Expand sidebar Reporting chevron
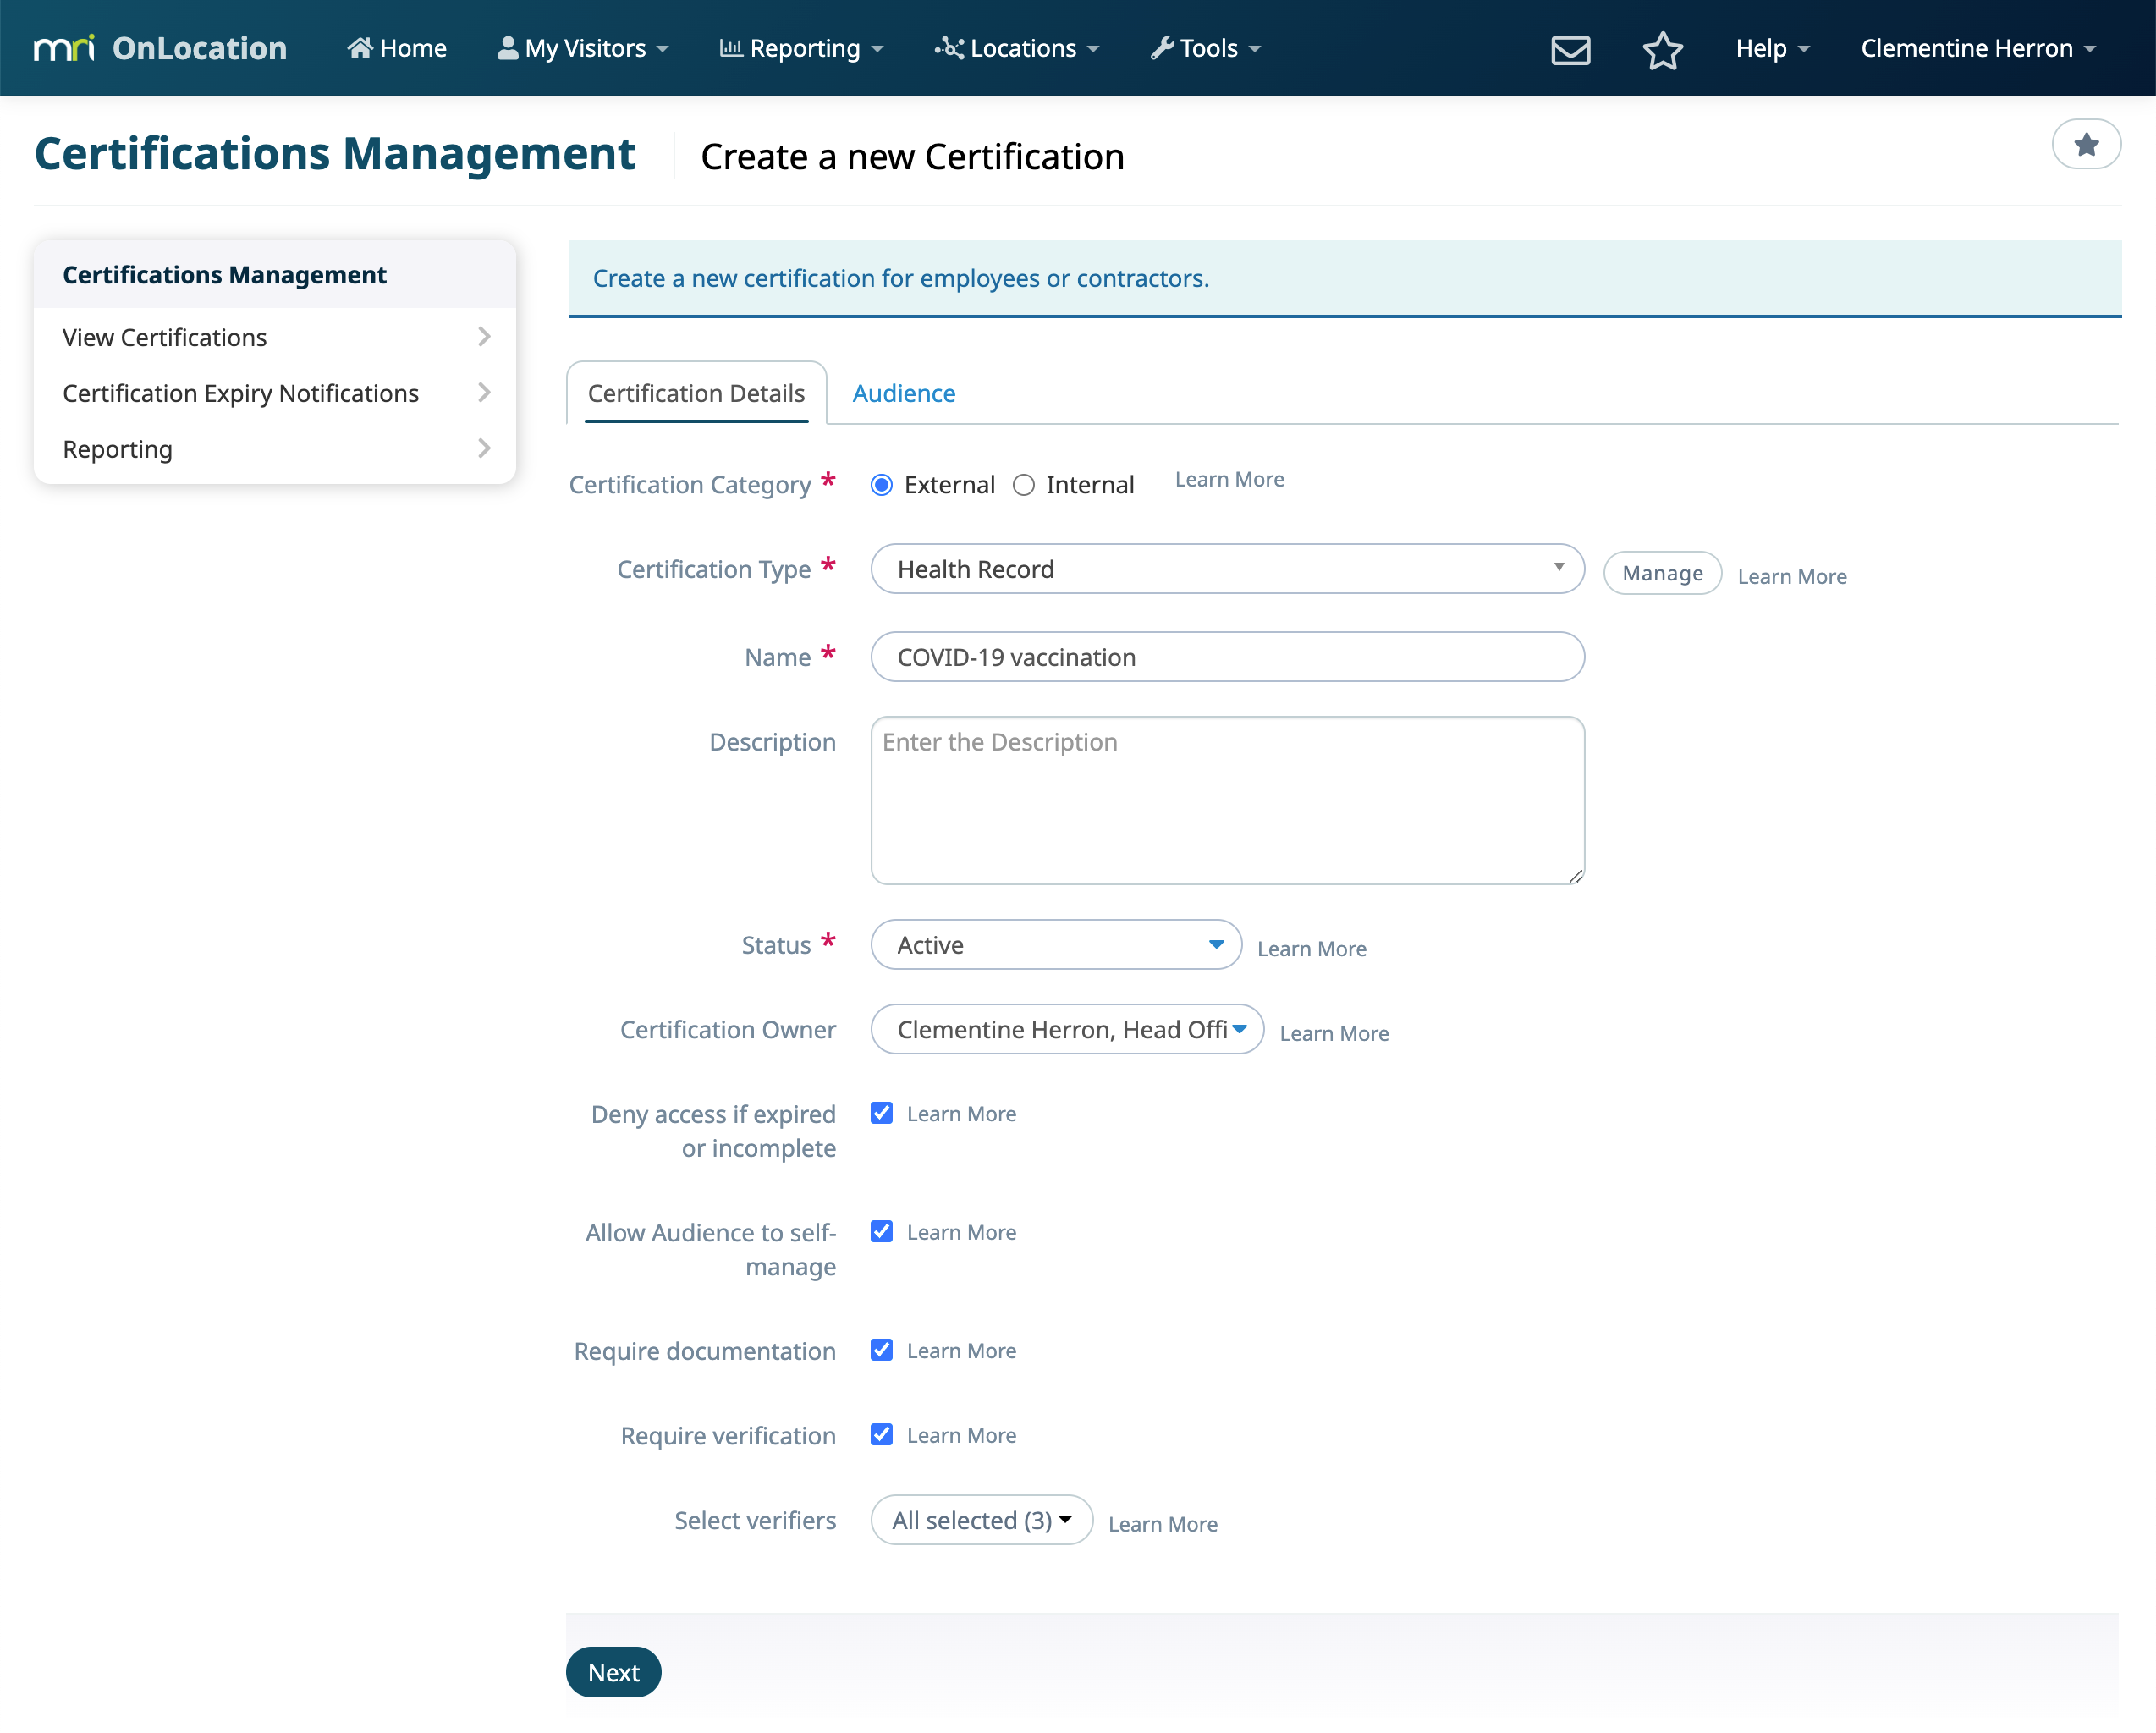 484,449
